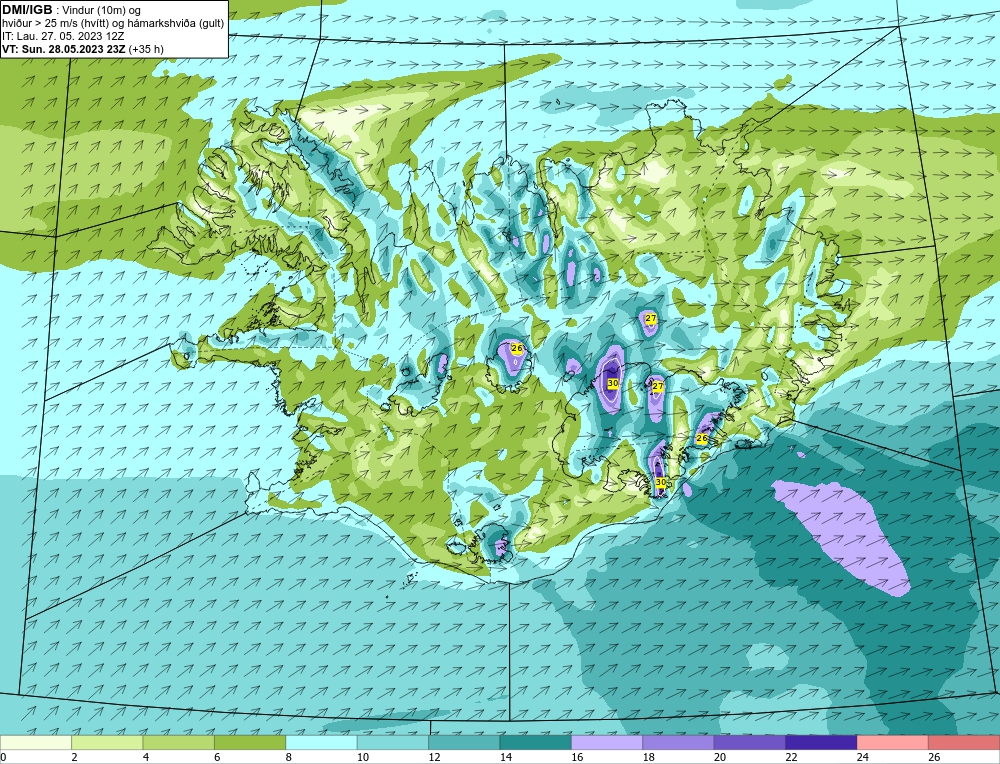Click yellow gust label 27 north of Vatnajökull
This screenshot has height=764, width=1000.
click(651, 318)
